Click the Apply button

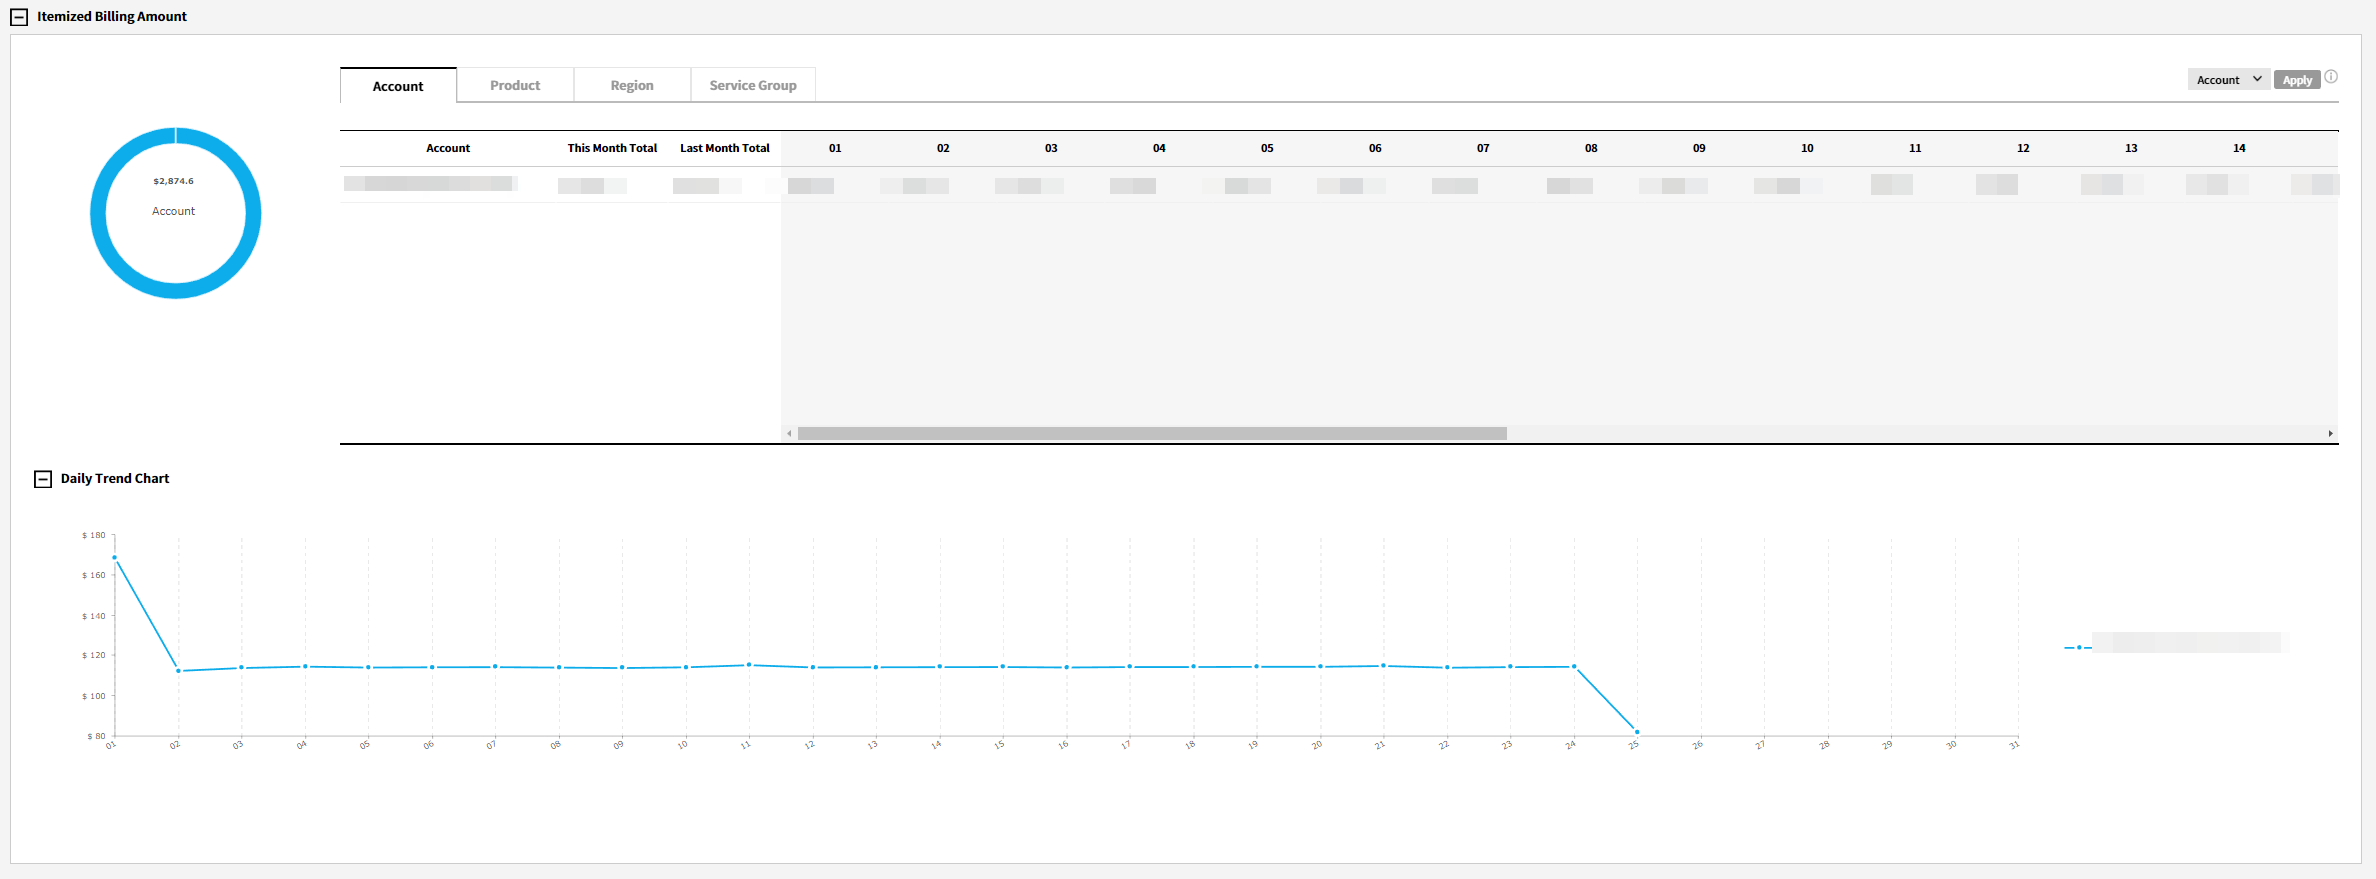[2296, 80]
